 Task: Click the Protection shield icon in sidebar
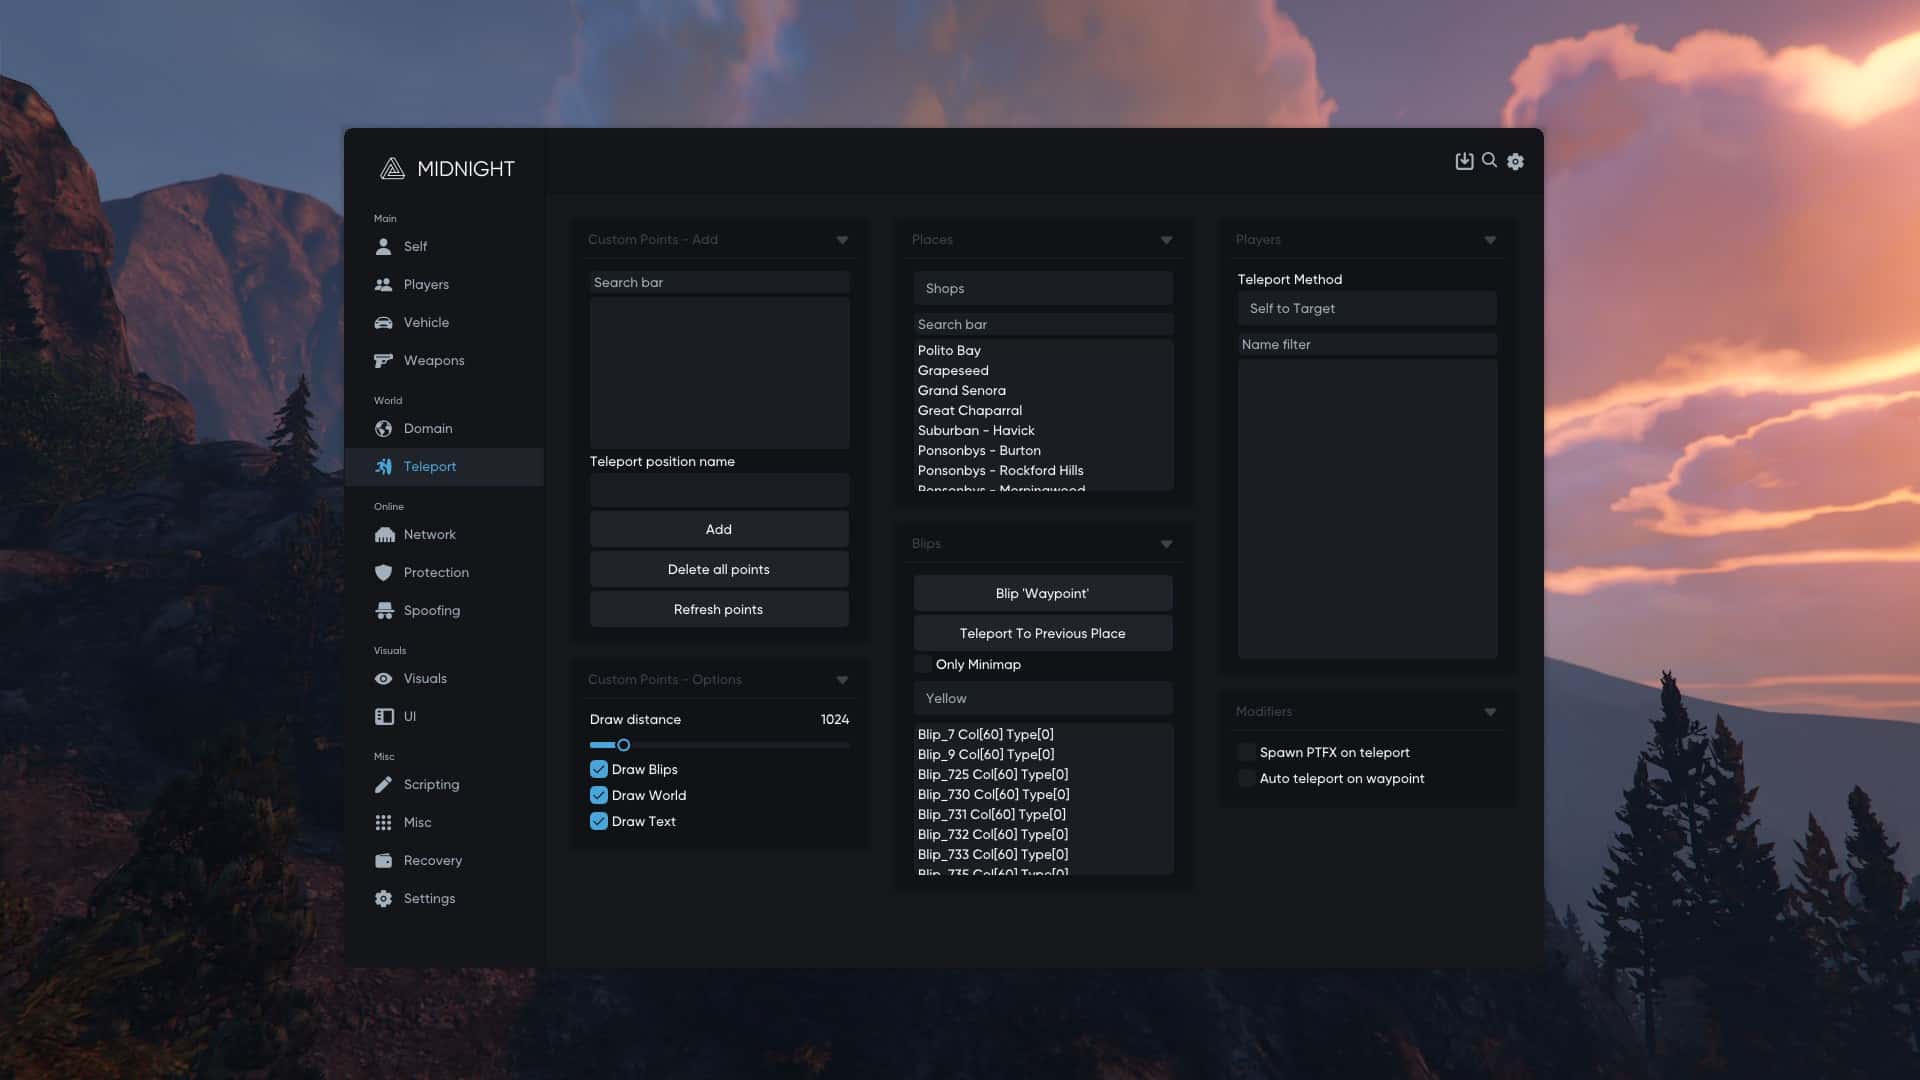click(x=383, y=572)
